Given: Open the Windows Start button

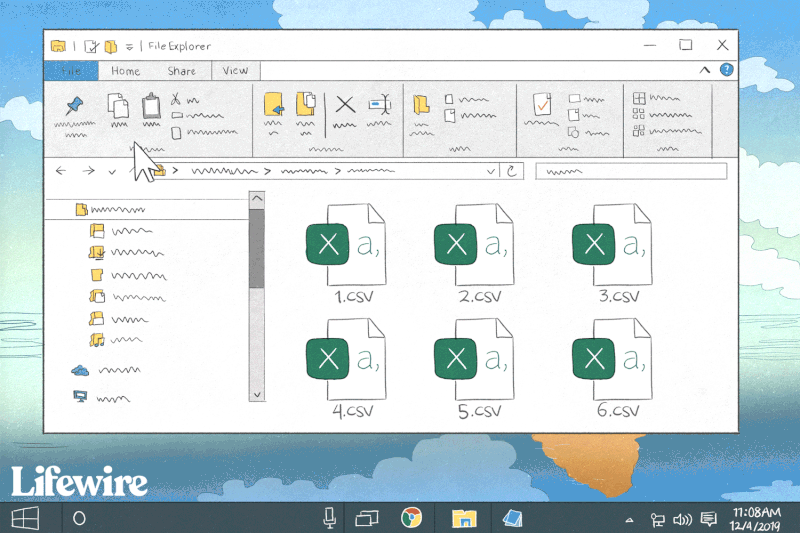Looking at the screenshot, I should click(25, 519).
